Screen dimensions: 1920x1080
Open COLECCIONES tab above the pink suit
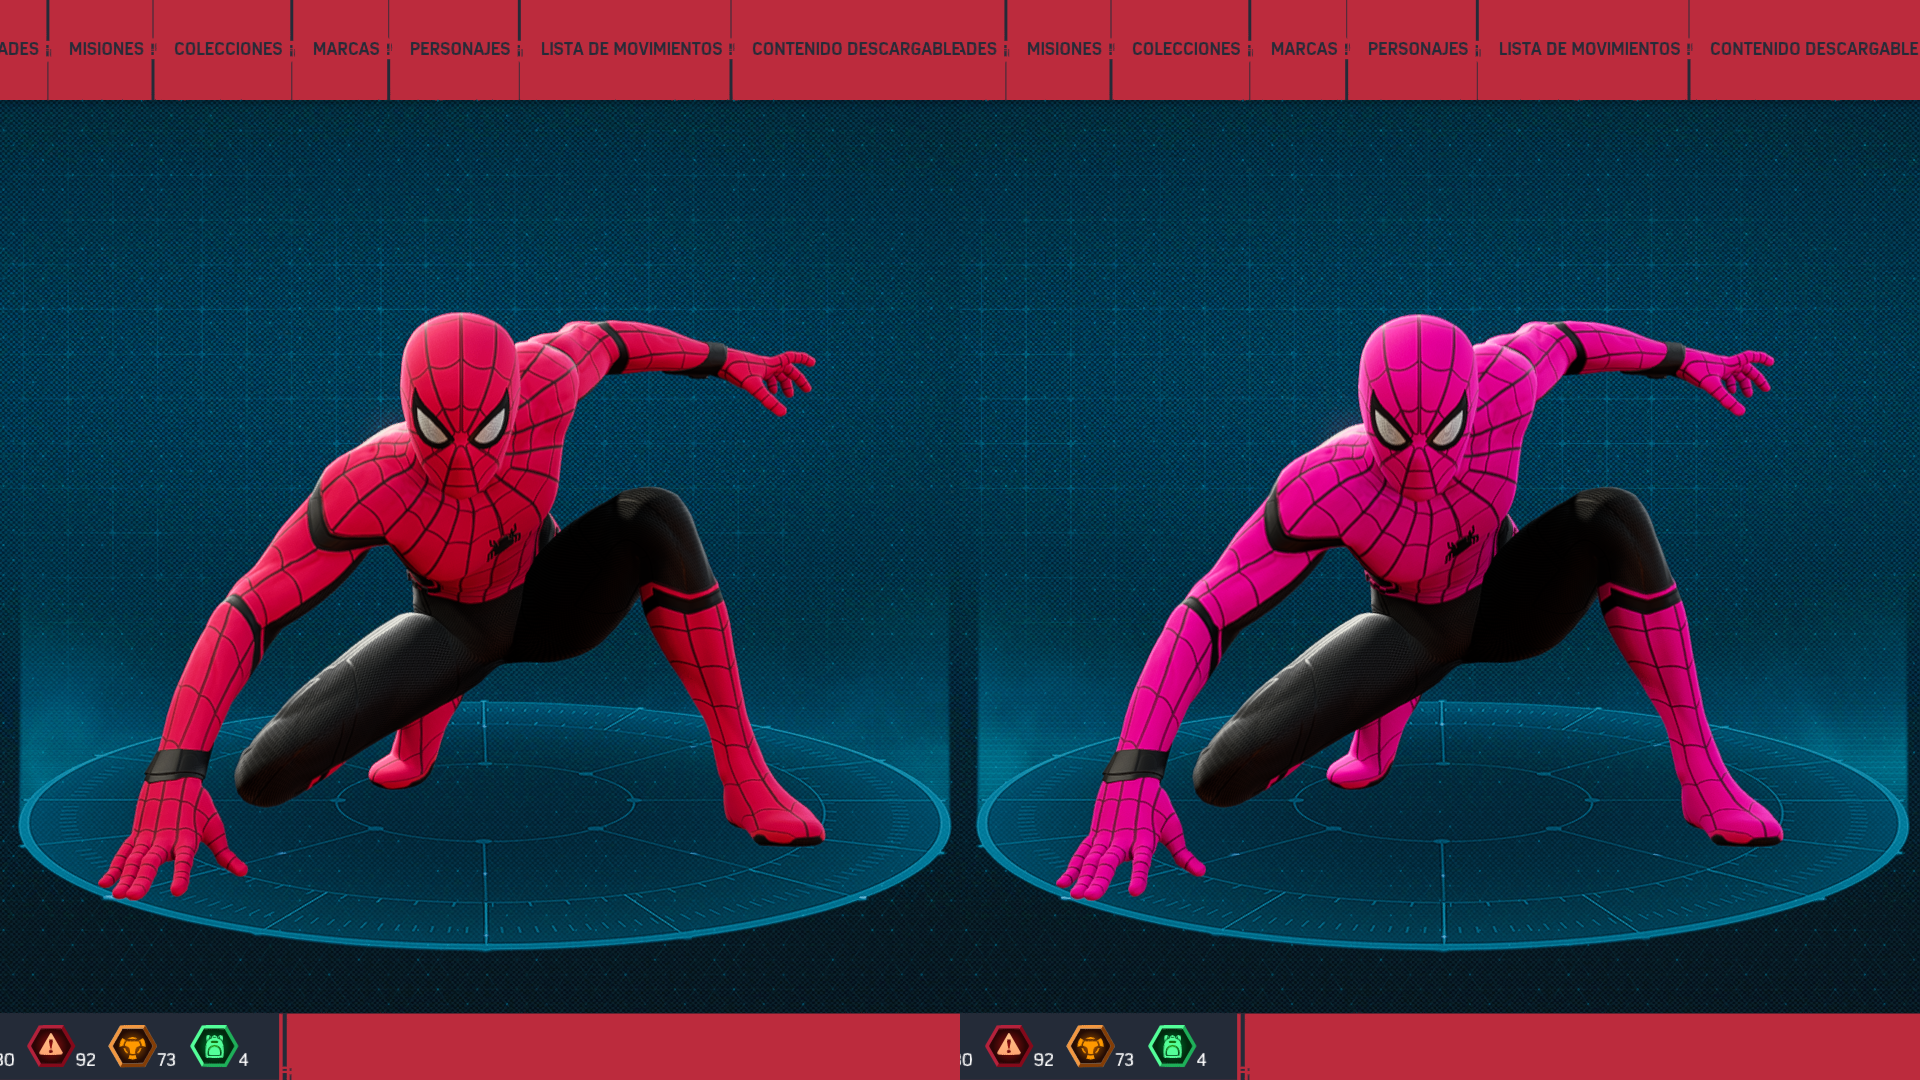tap(1186, 49)
